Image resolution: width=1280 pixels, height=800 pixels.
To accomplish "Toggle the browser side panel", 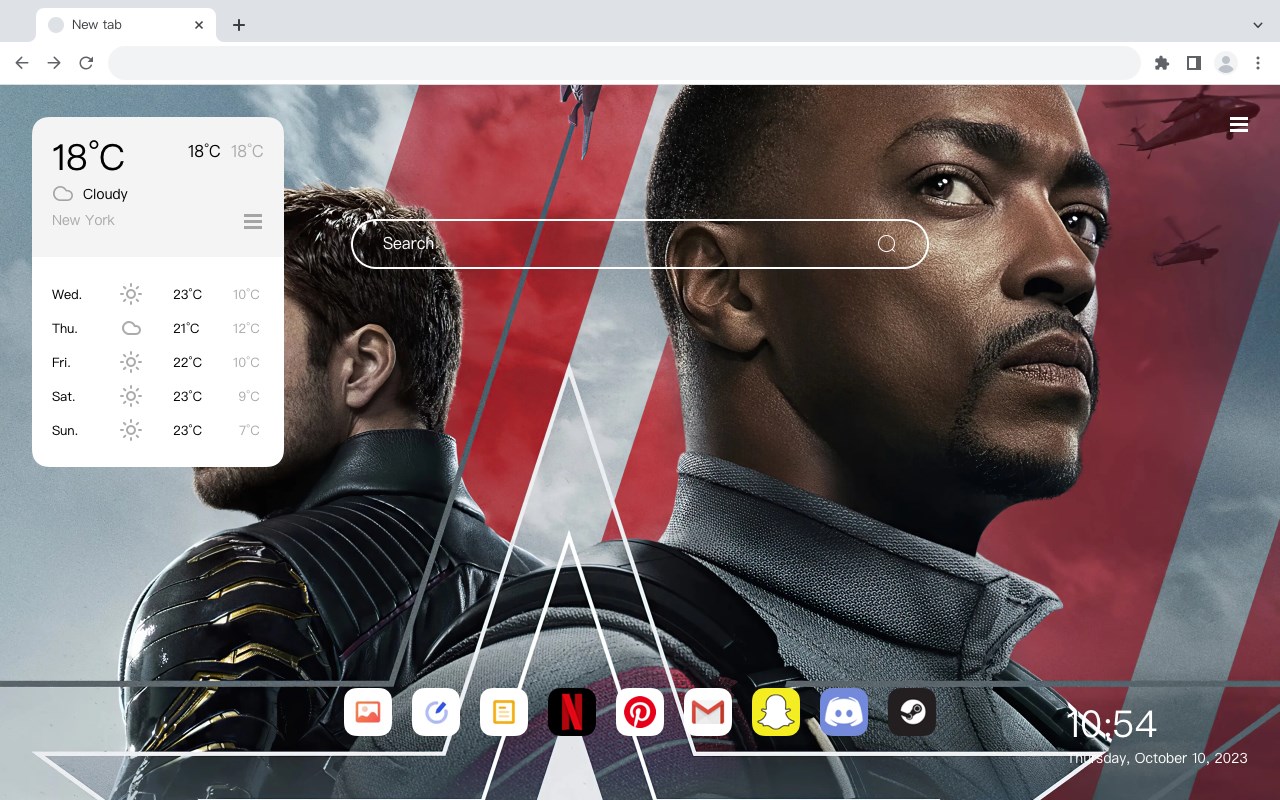I will coord(1193,63).
